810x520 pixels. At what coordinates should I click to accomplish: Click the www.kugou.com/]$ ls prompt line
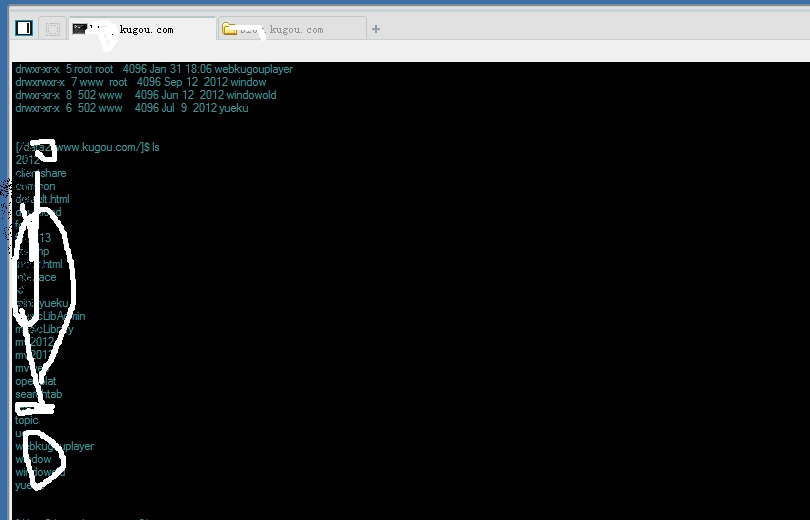tap(87, 147)
